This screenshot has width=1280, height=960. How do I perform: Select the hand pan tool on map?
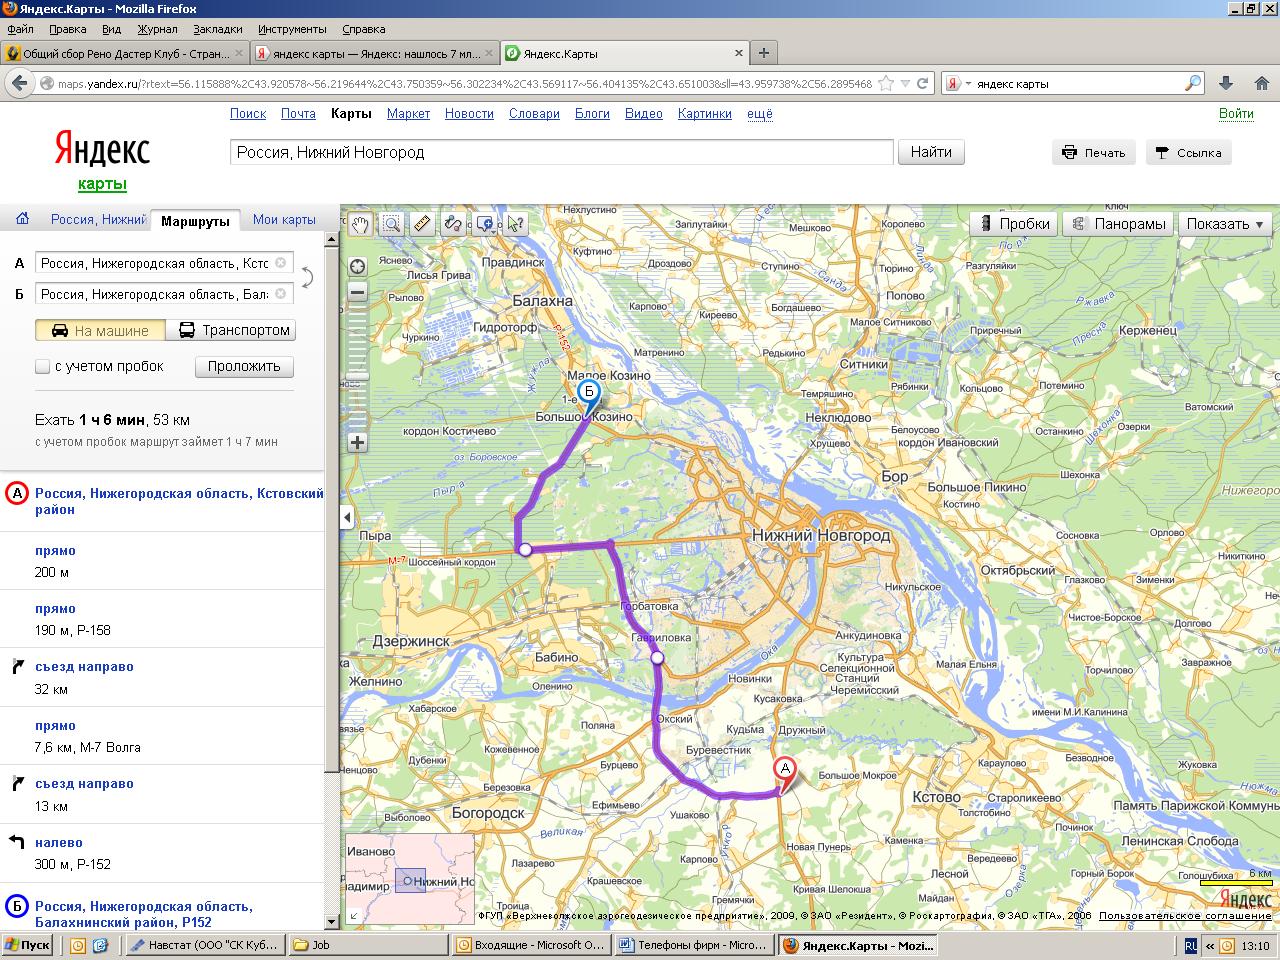pyautogui.click(x=359, y=224)
